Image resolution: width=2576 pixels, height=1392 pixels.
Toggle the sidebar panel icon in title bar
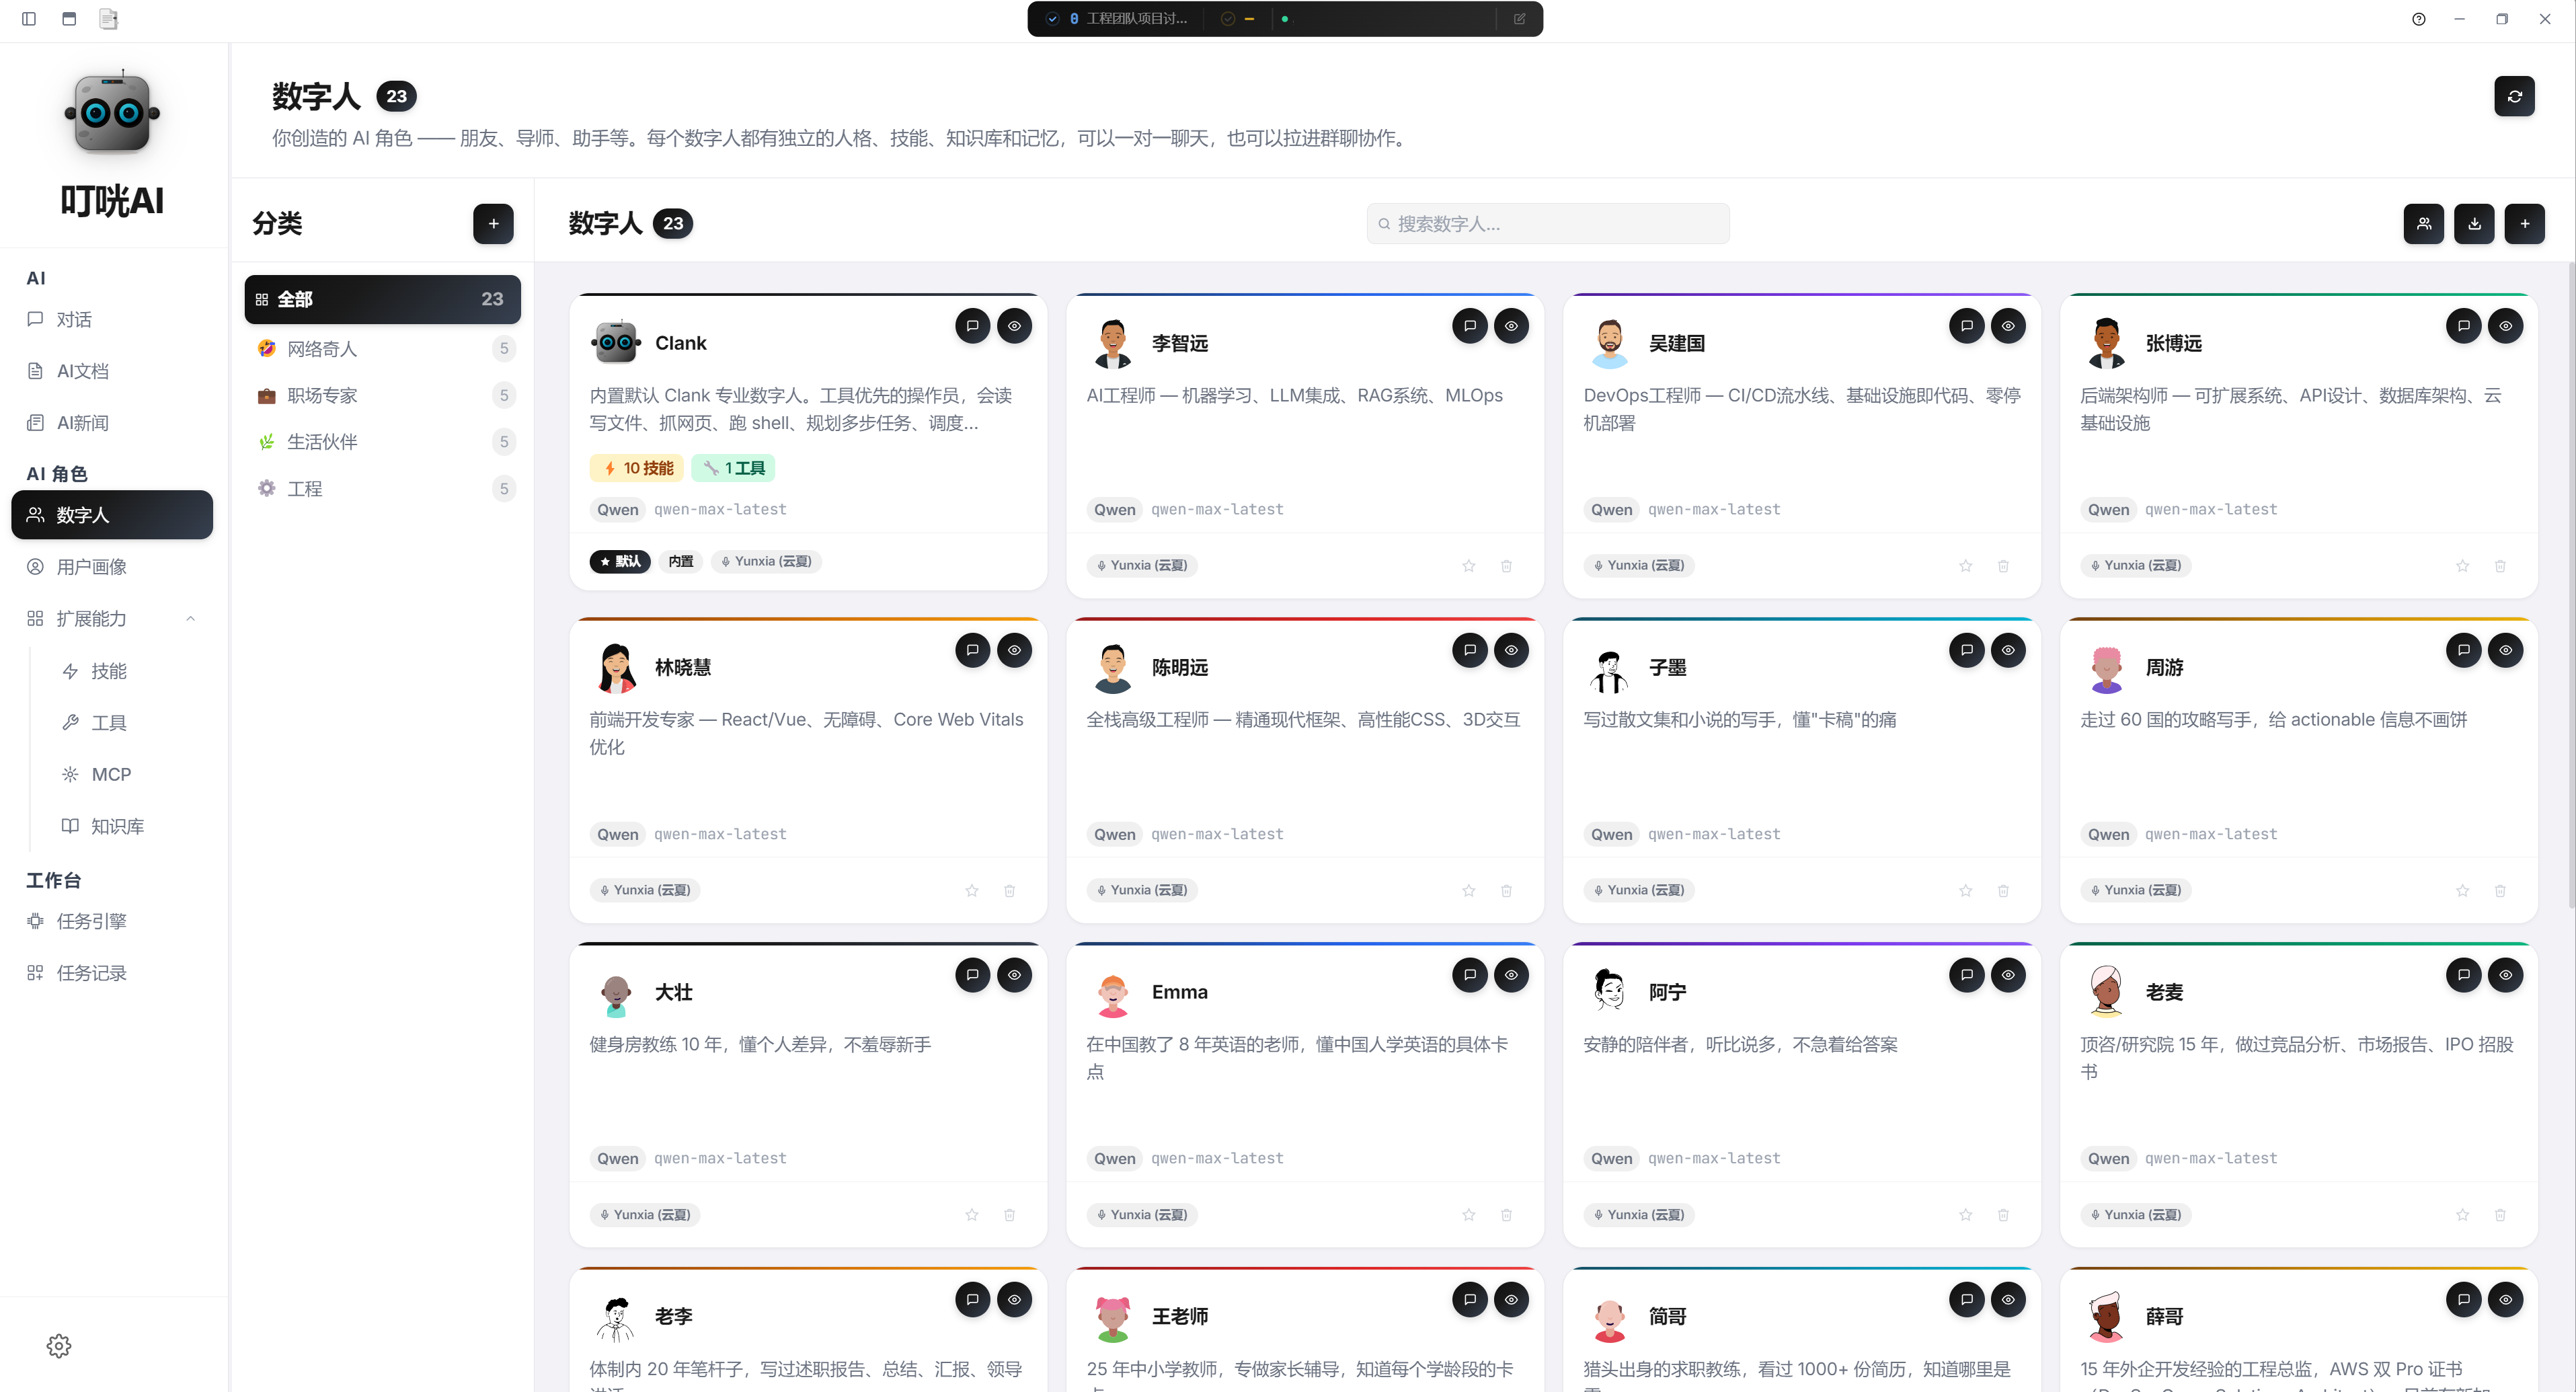(29, 19)
